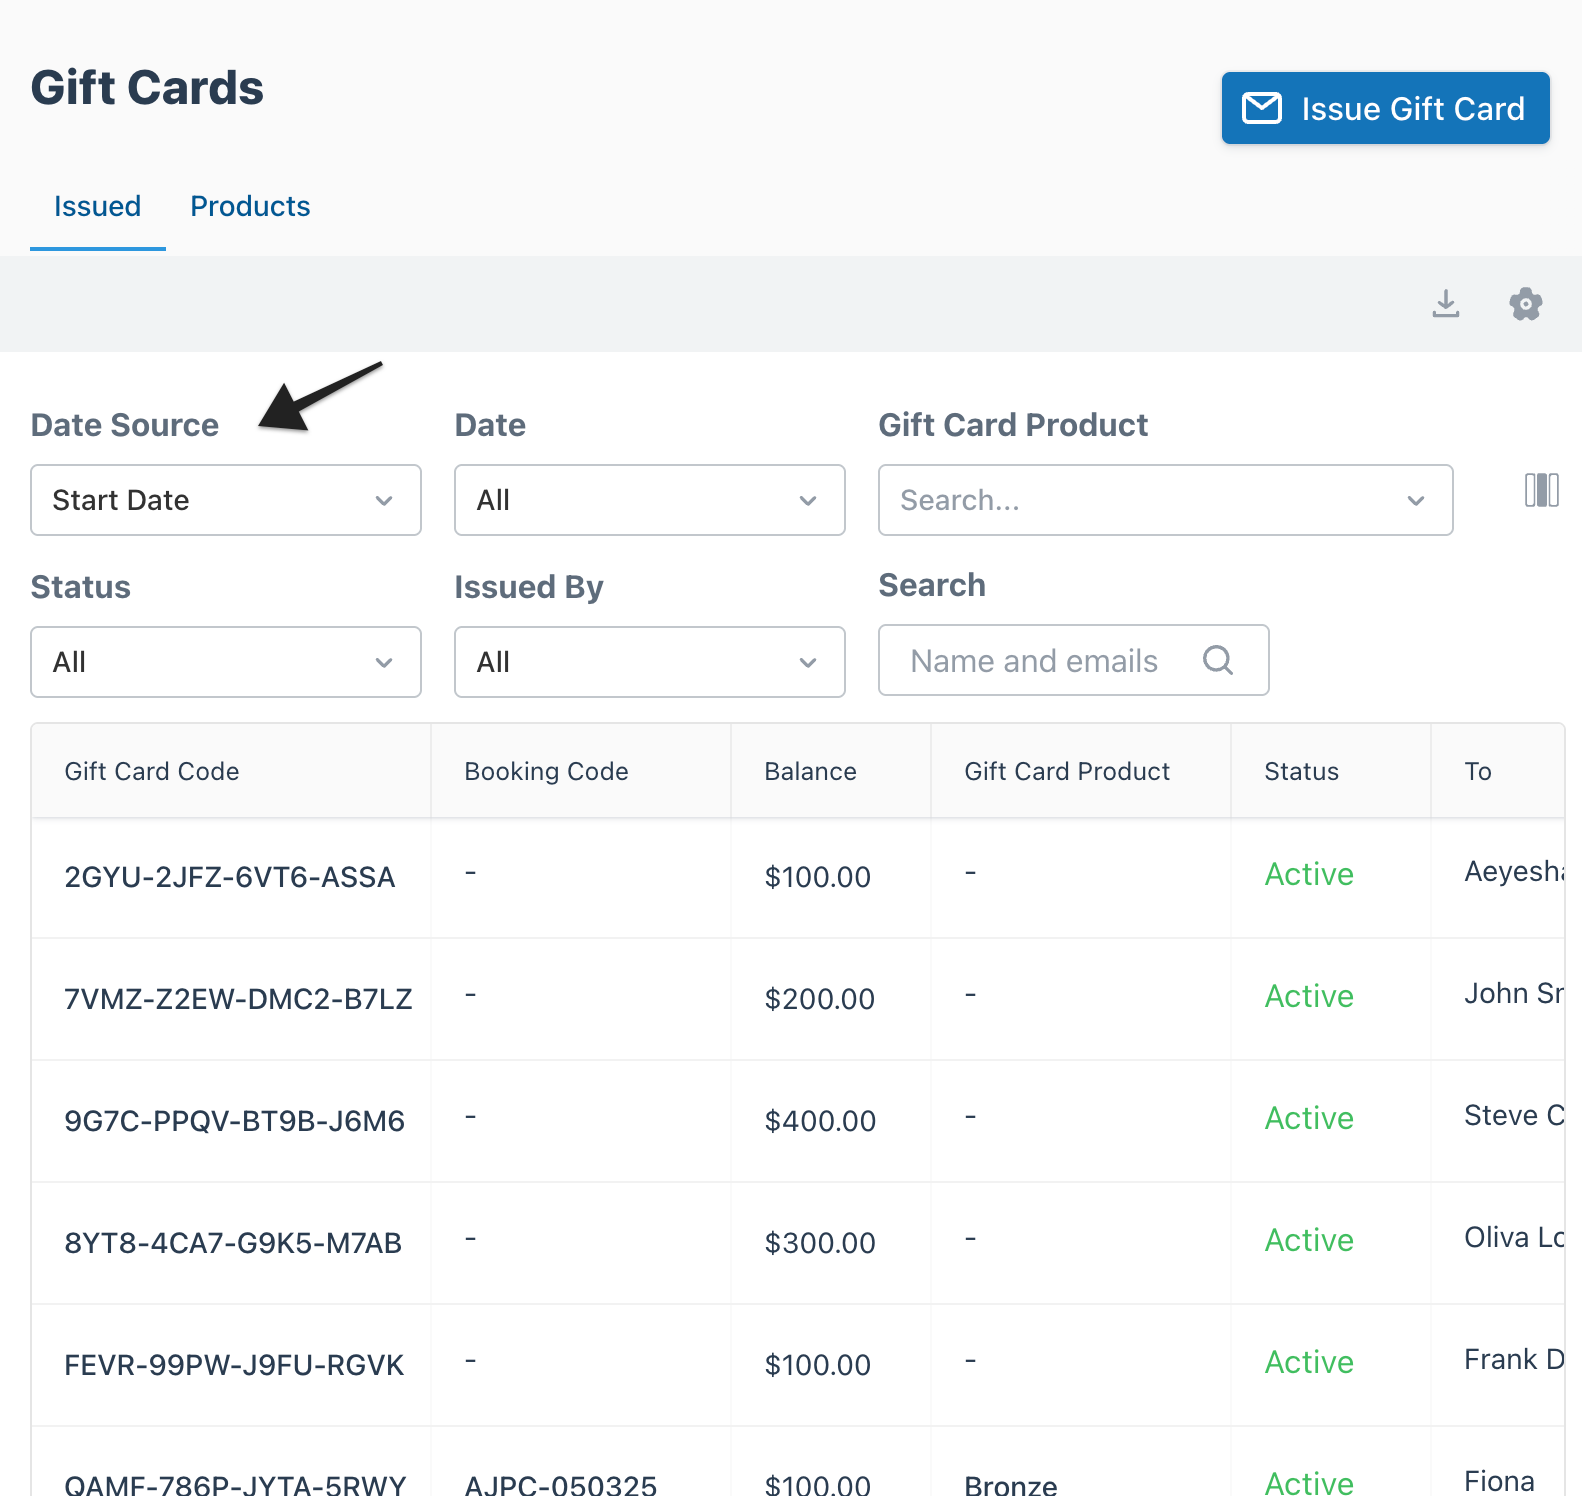Select gift card code 7VMZ-Z2EW-DMC2-B7LZ

238,999
